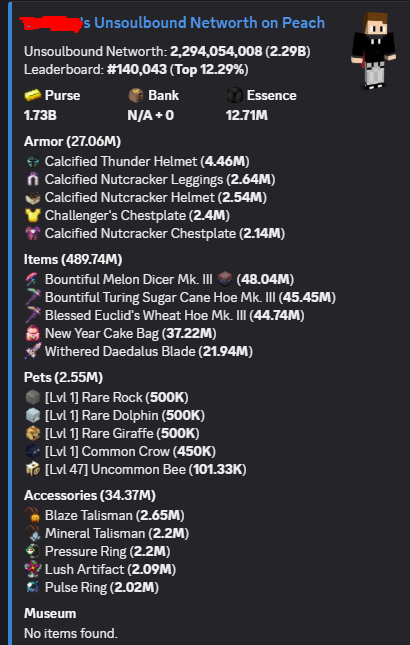410x645 pixels.
Task: Click the Challenger's Chestplate icon
Action: click(32, 216)
